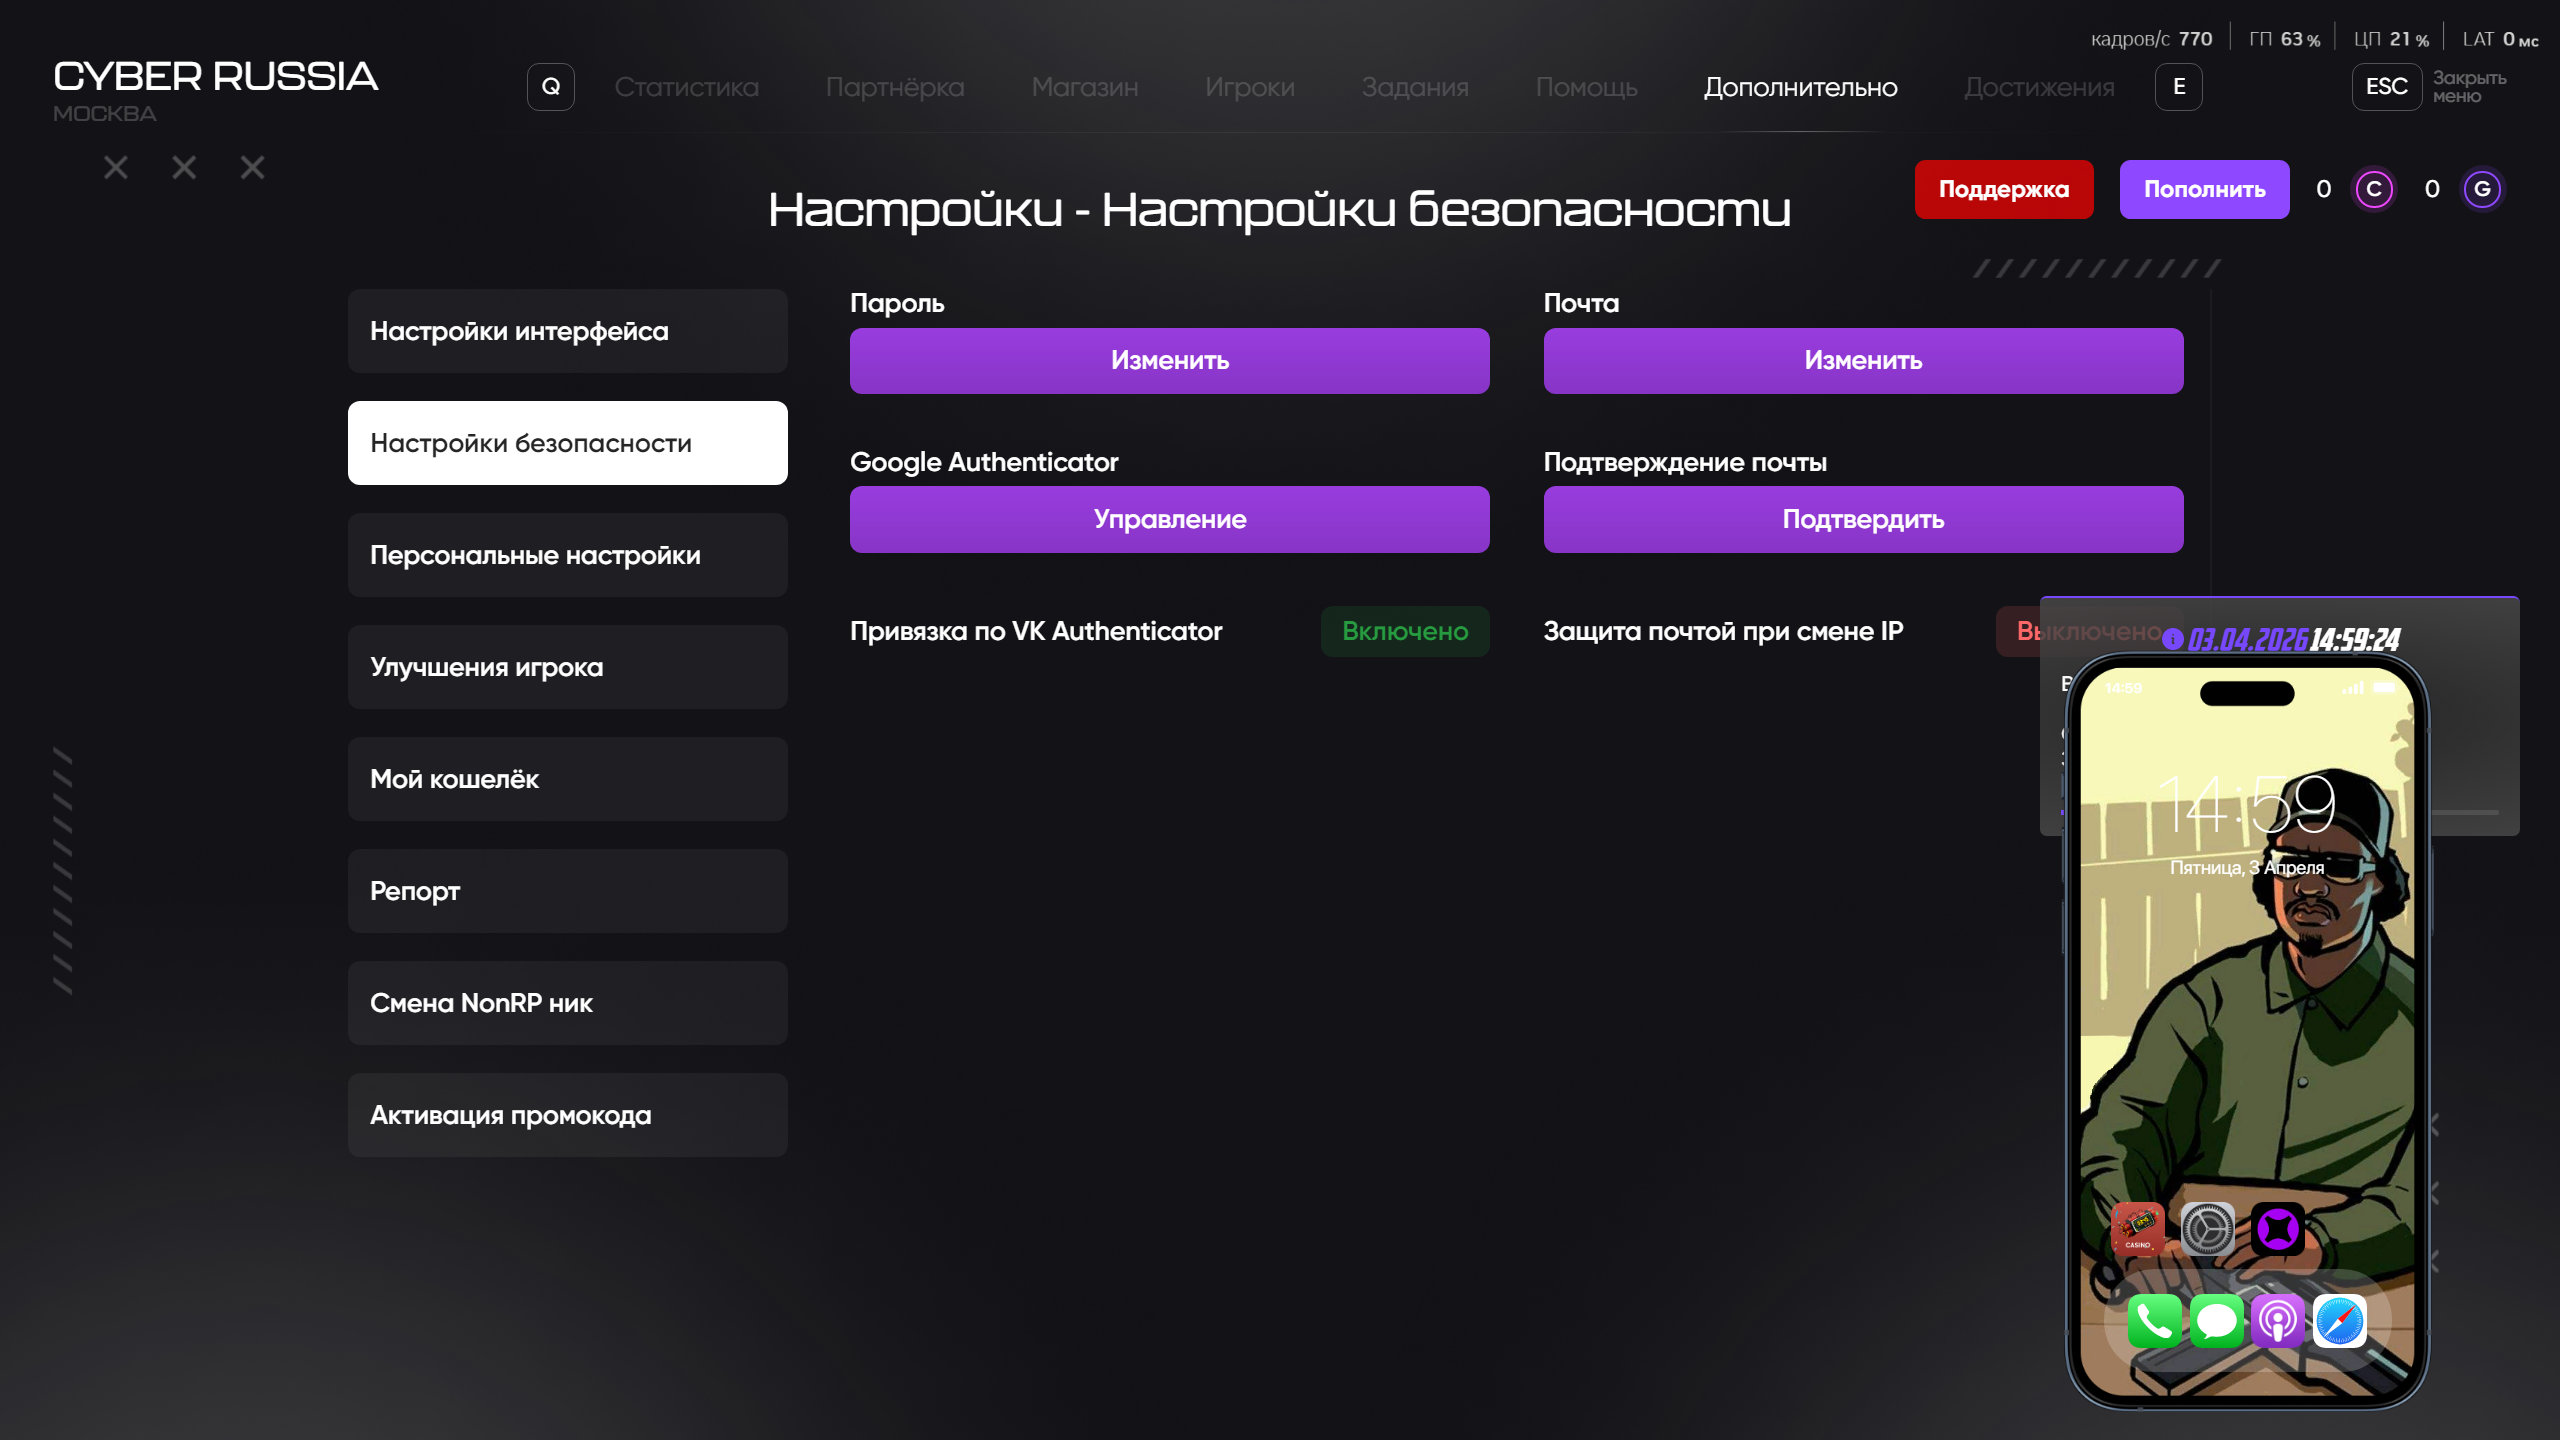
Task: Open the Podcasts app in phone dock
Action: 2278,1321
